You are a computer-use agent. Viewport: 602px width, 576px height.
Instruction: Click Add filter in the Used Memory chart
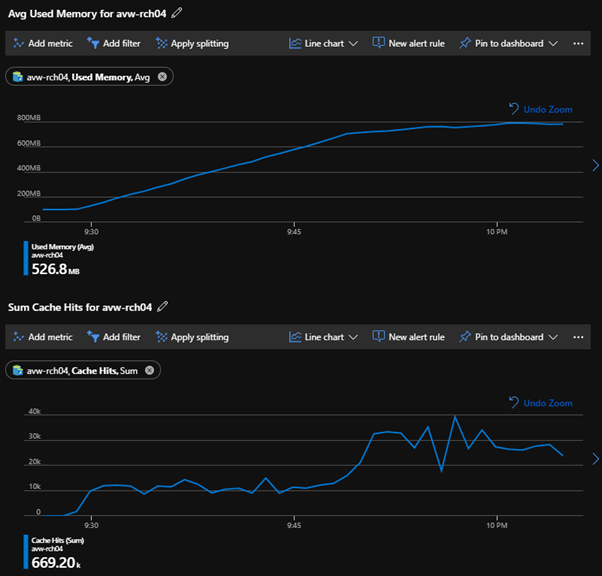coord(115,44)
